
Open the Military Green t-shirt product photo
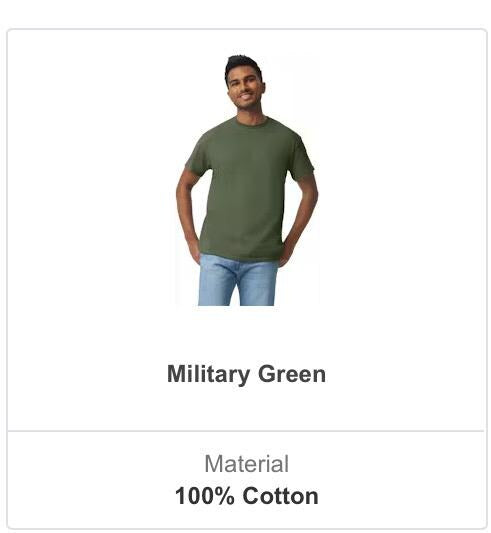click(247, 180)
